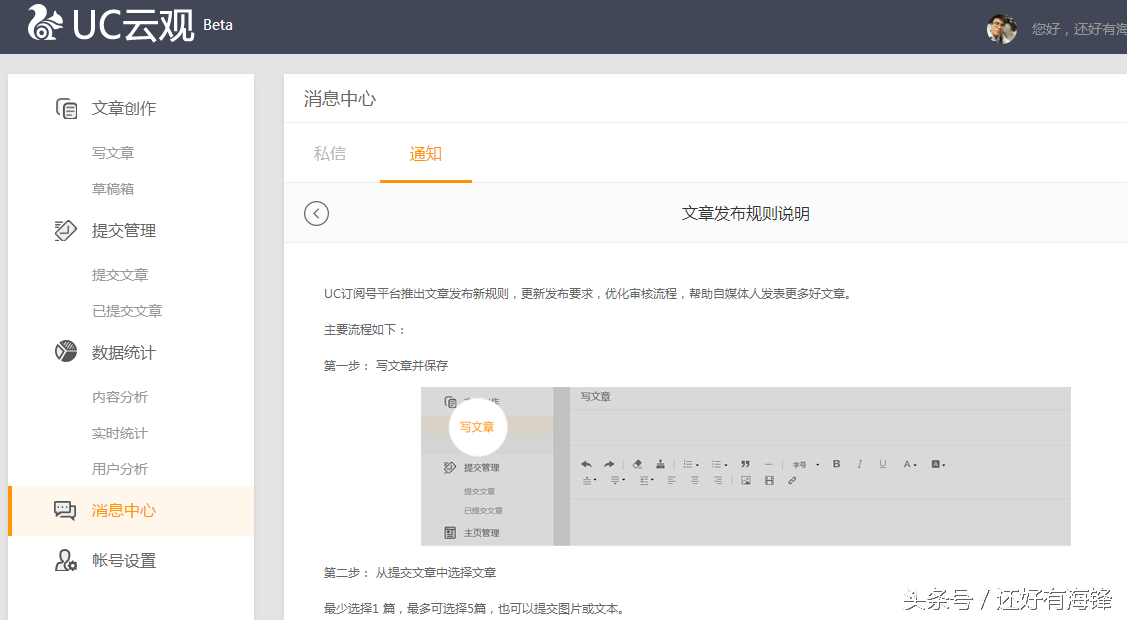Switch to the 私信 tab

click(330, 154)
